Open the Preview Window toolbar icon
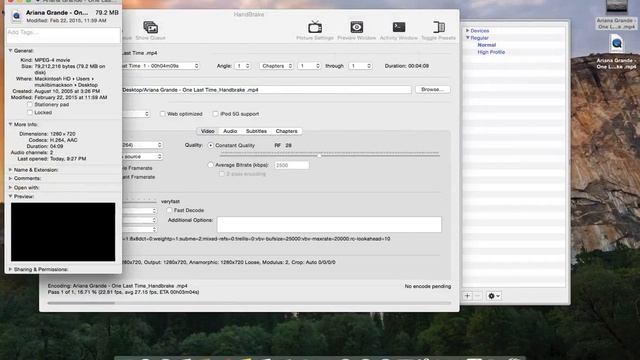640x360 pixels. click(356, 27)
